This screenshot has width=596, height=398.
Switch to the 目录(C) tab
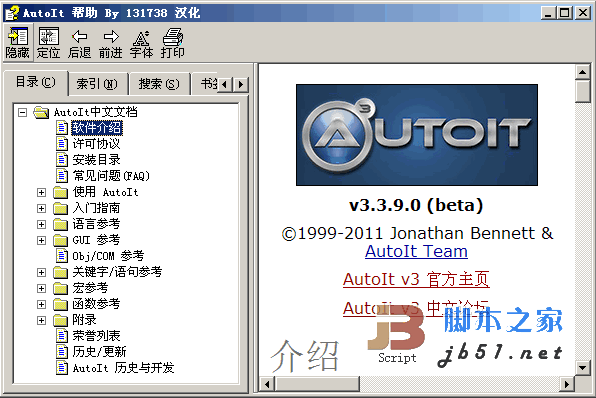(36, 82)
